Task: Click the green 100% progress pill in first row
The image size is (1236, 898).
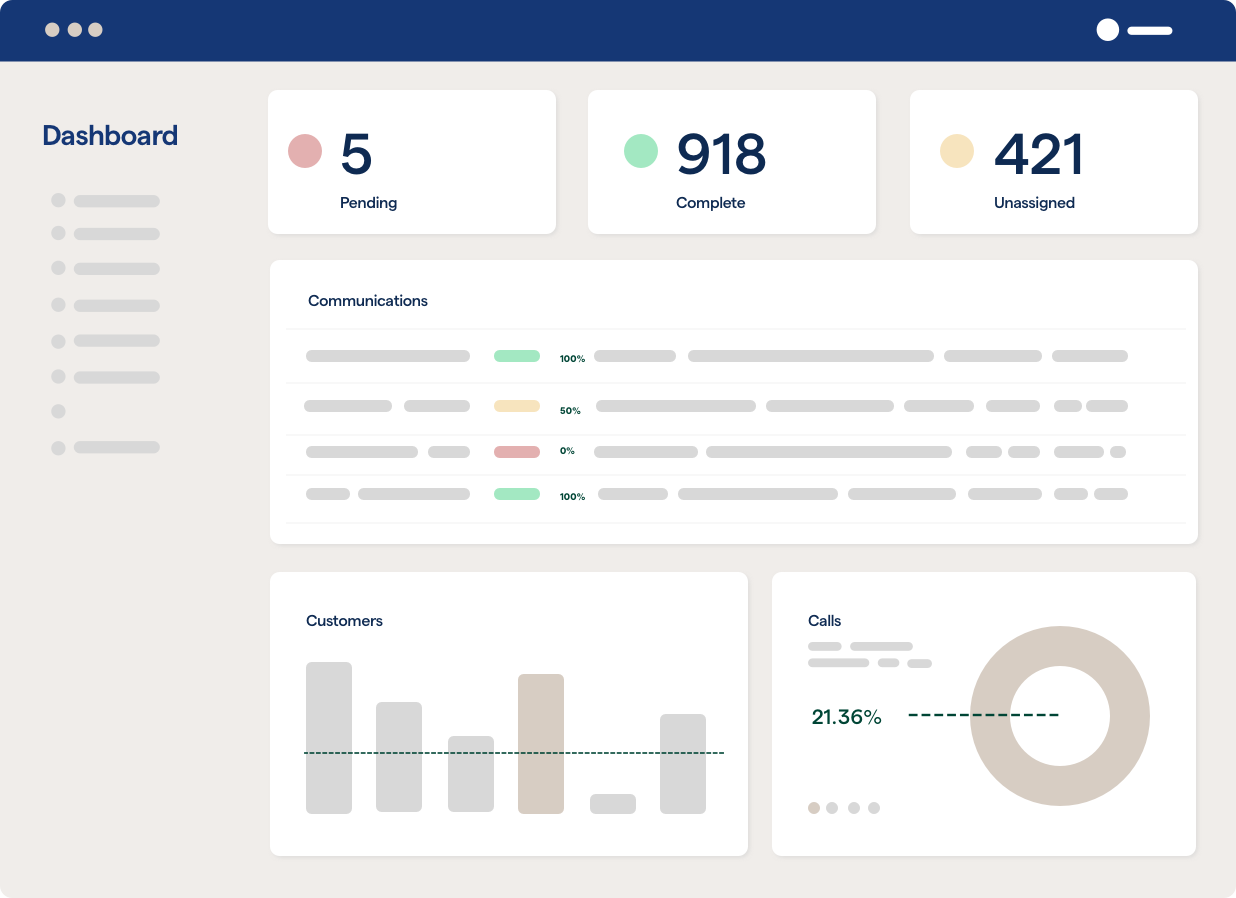Action: pyautogui.click(x=517, y=355)
